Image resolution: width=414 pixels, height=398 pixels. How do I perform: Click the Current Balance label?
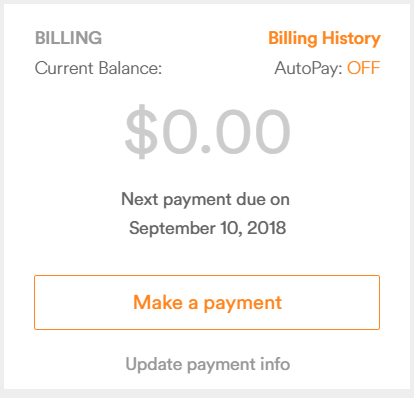(x=98, y=68)
